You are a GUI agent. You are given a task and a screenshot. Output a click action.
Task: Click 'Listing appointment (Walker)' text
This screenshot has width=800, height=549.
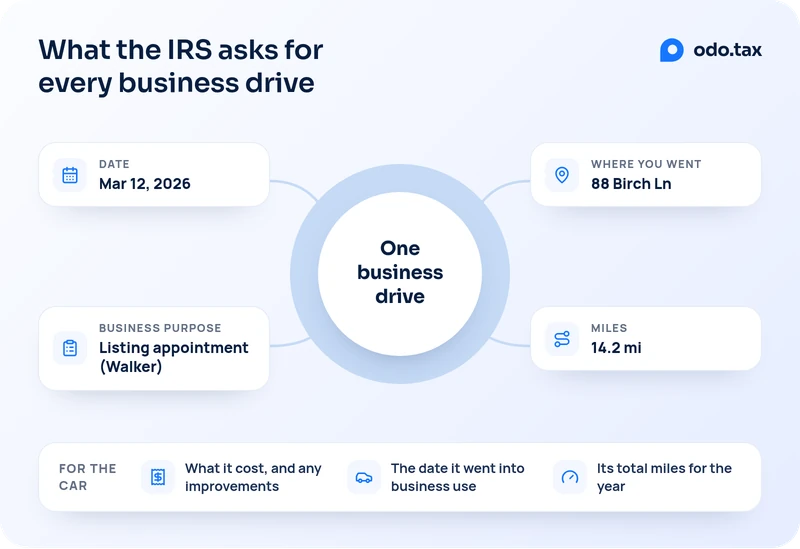[x=173, y=357]
